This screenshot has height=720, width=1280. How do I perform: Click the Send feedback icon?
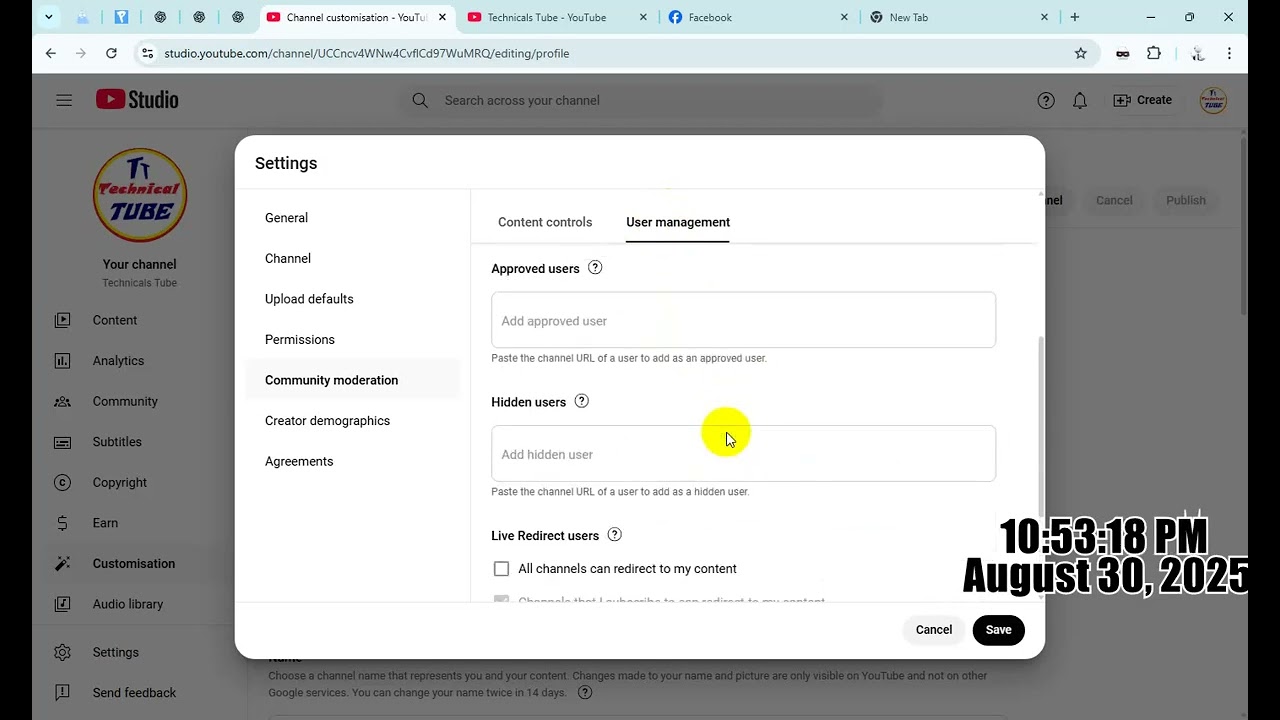tap(63, 692)
